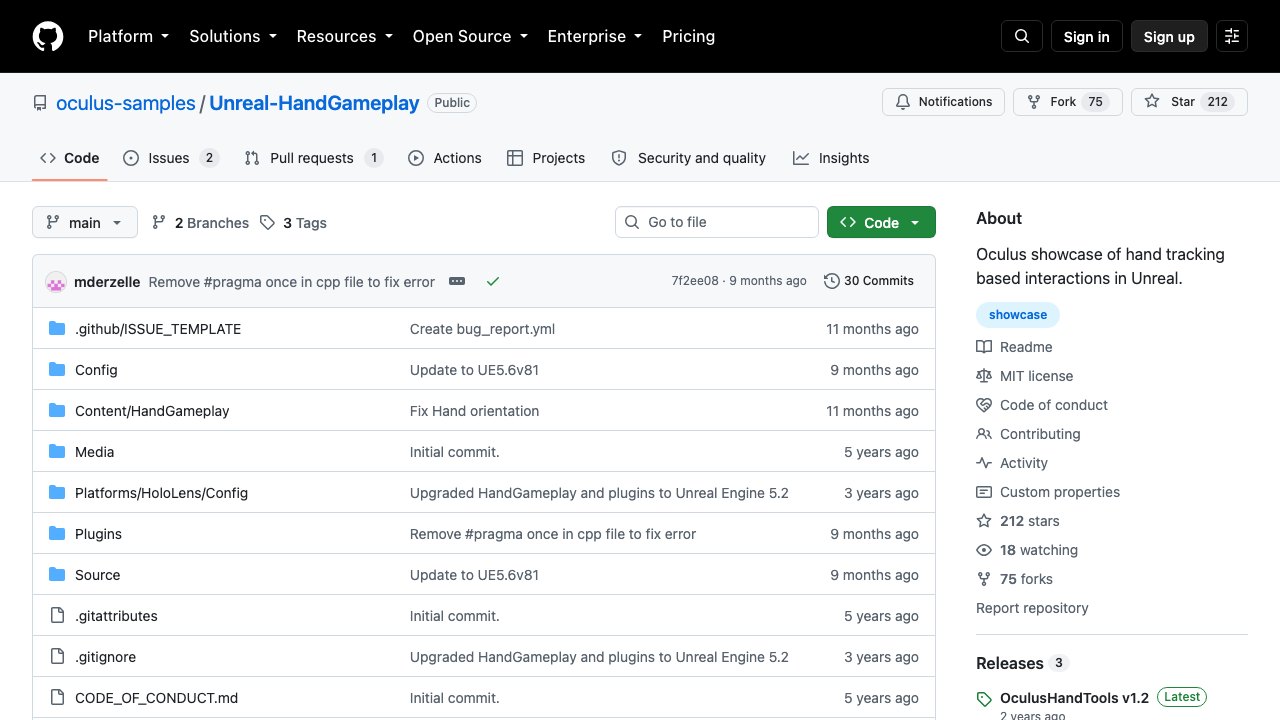View the 3 Tags link

point(293,222)
